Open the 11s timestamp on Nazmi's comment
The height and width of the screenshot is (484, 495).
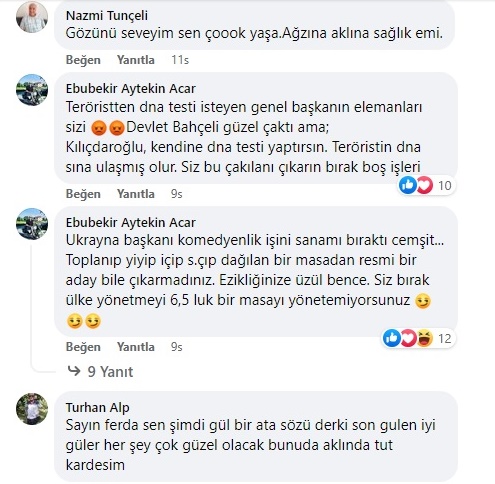pyautogui.click(x=180, y=60)
